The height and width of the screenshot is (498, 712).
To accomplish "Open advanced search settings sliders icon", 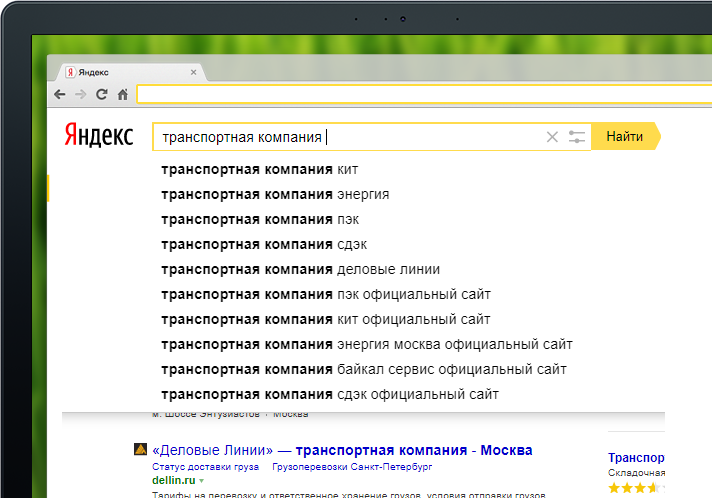I will [577, 137].
